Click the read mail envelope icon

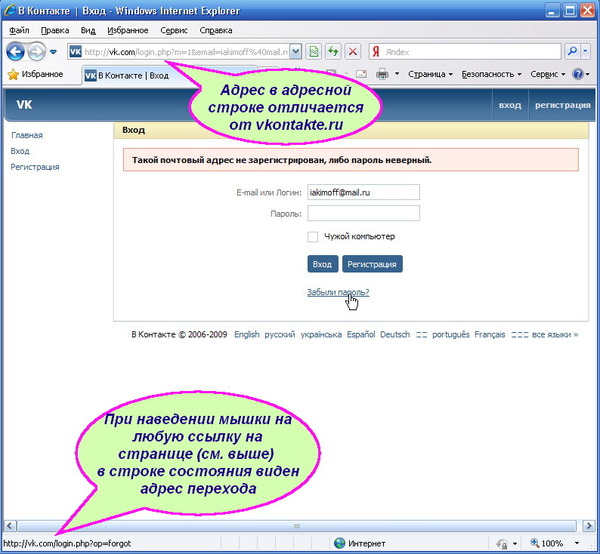(361, 74)
